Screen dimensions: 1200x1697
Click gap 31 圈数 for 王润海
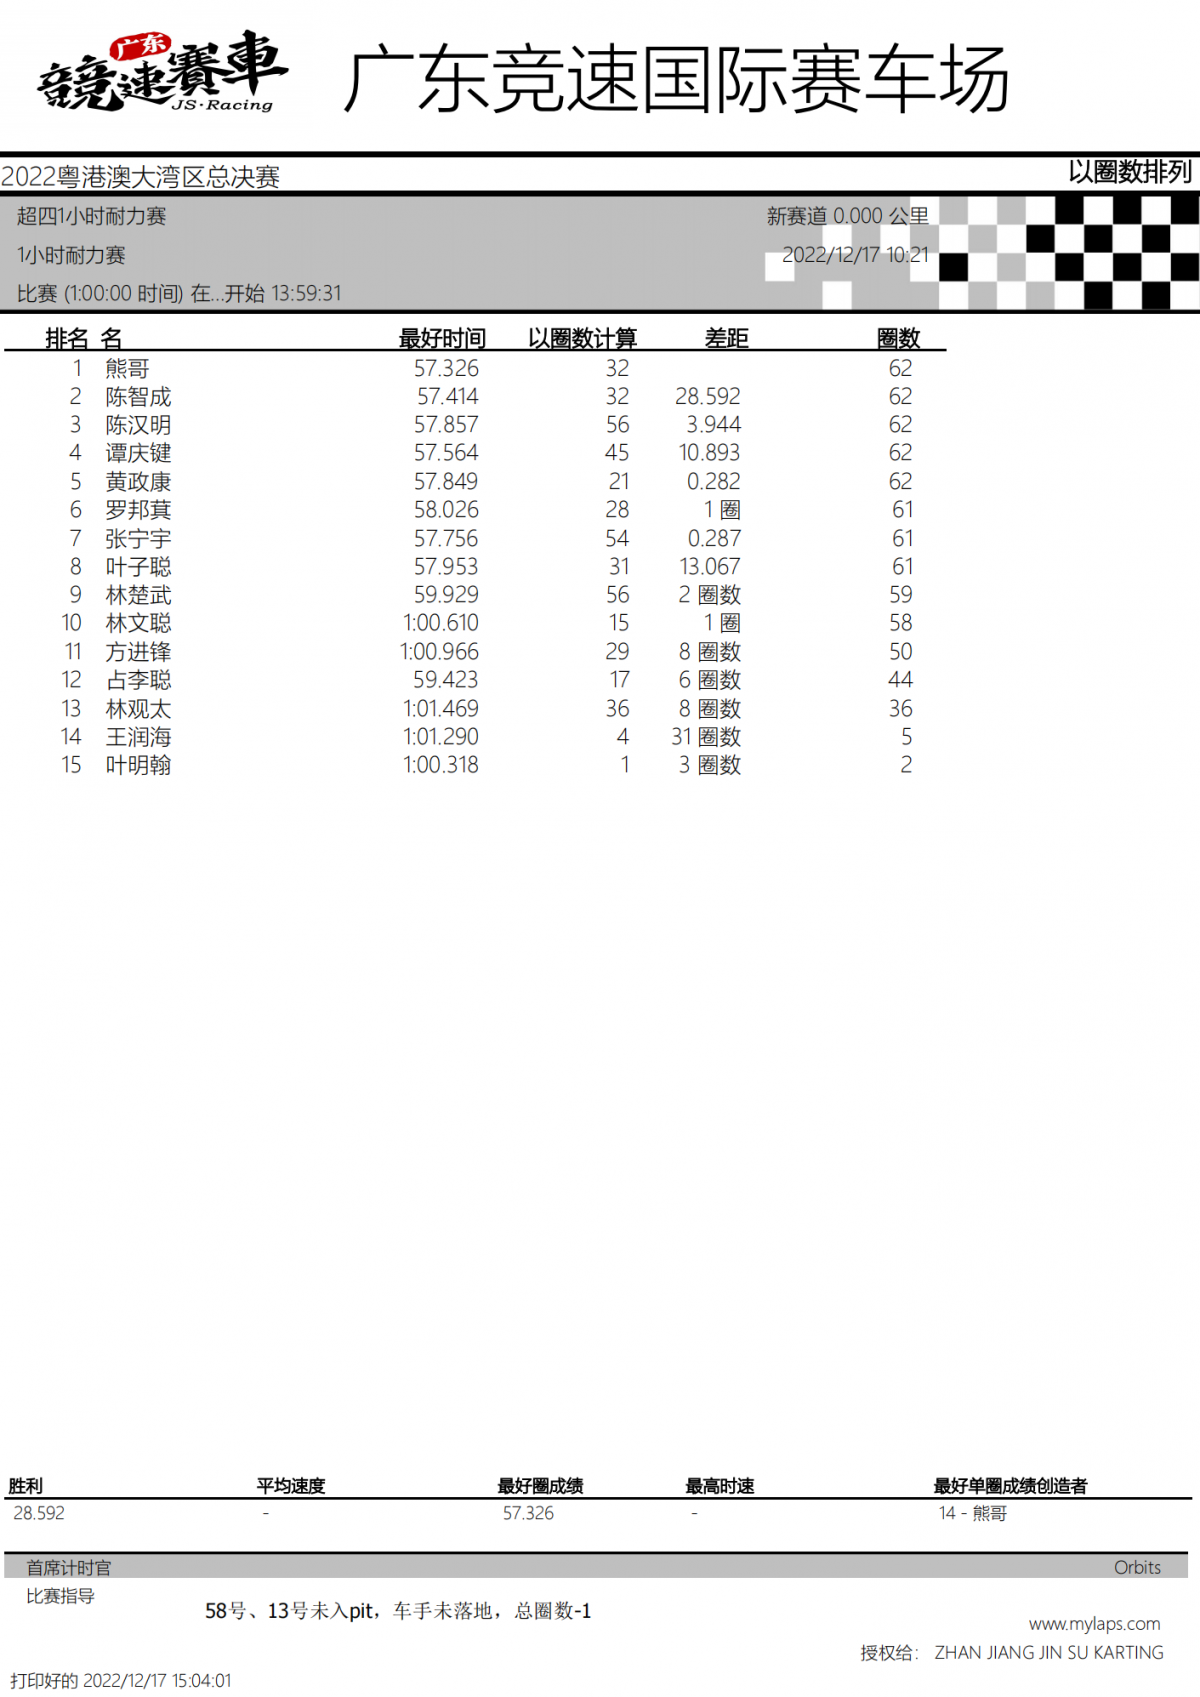(706, 737)
